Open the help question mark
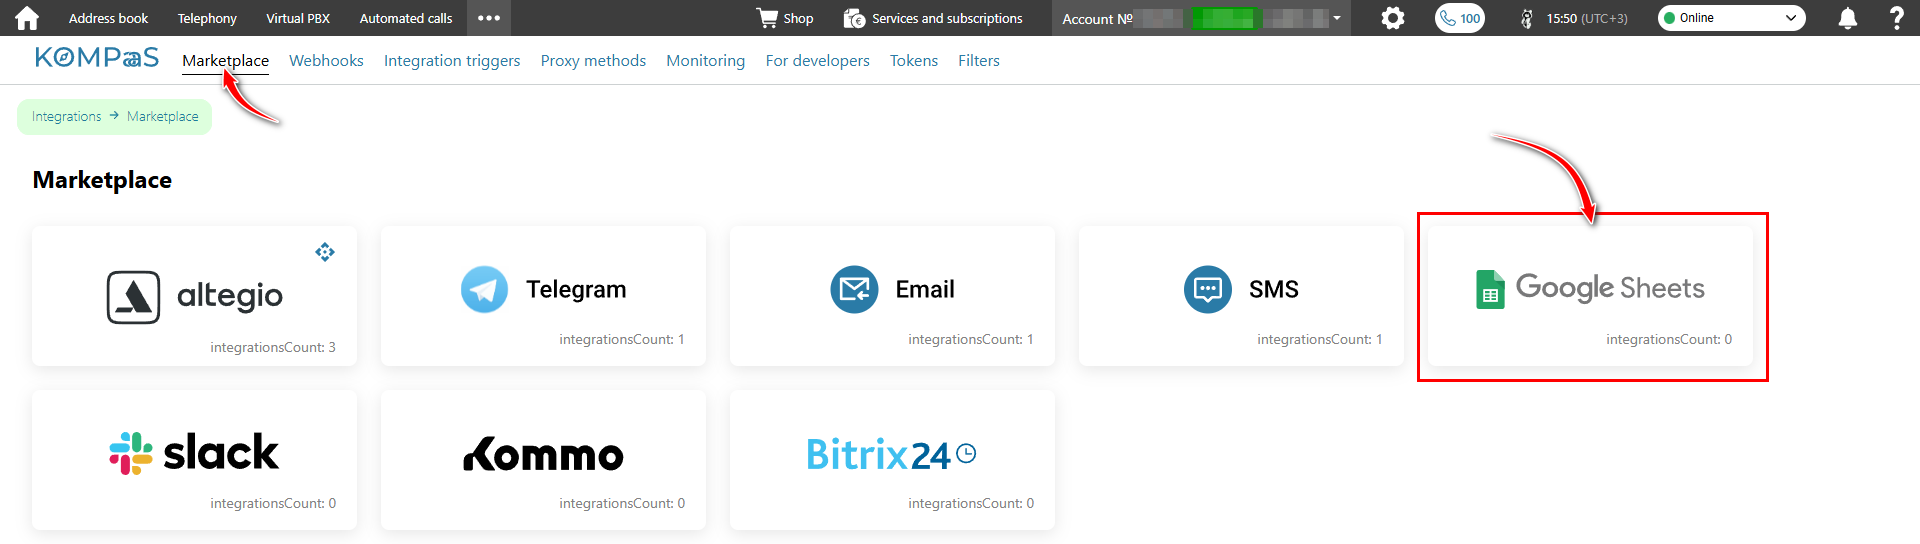 [1897, 18]
